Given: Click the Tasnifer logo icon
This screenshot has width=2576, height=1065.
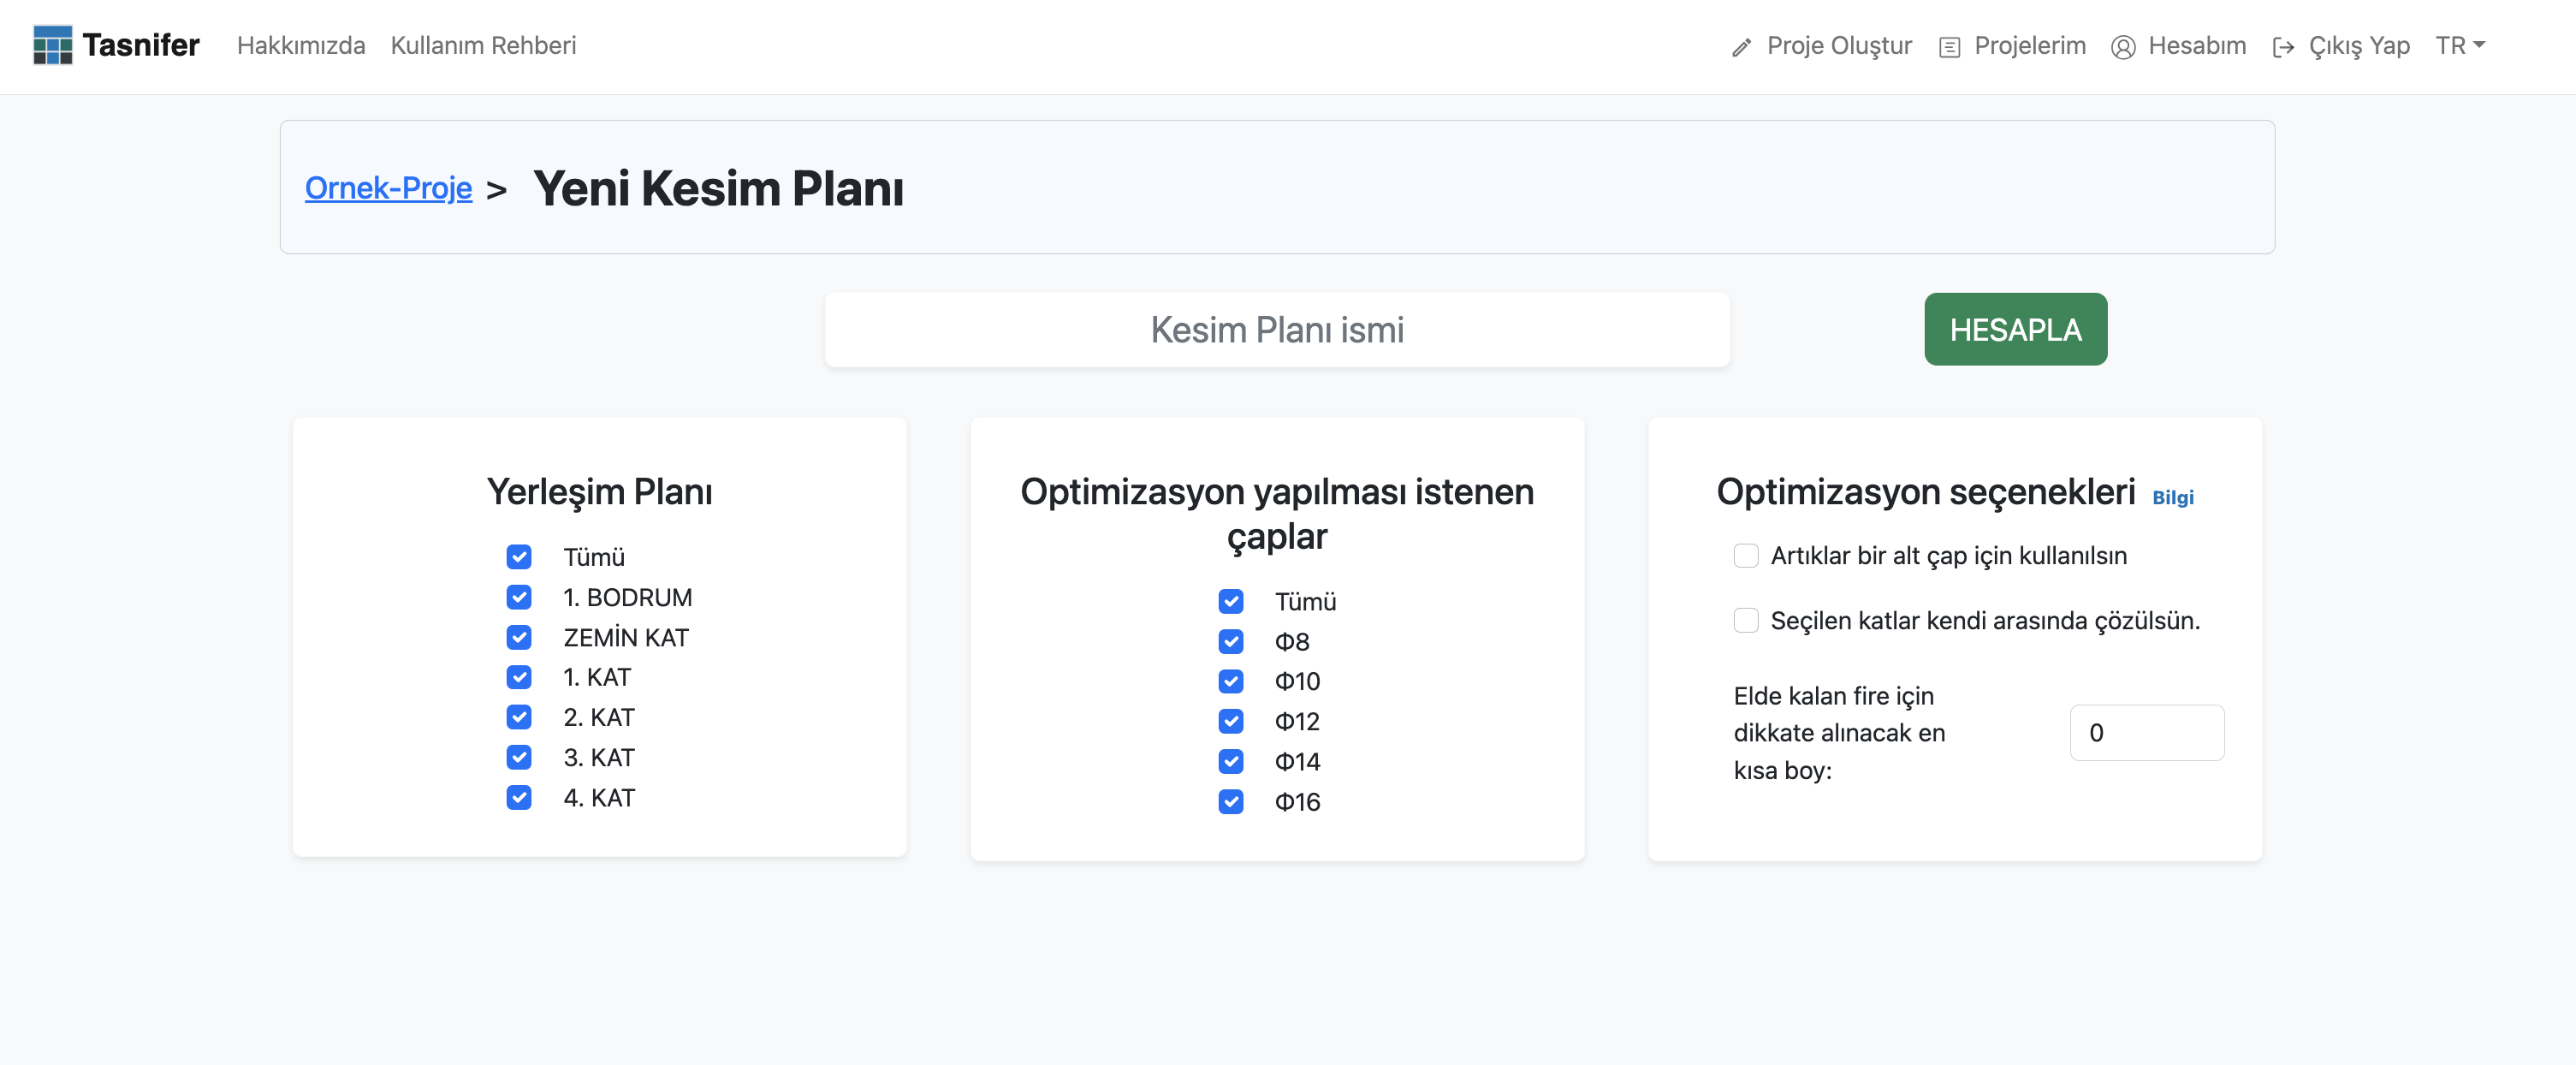Looking at the screenshot, I should point(52,45).
